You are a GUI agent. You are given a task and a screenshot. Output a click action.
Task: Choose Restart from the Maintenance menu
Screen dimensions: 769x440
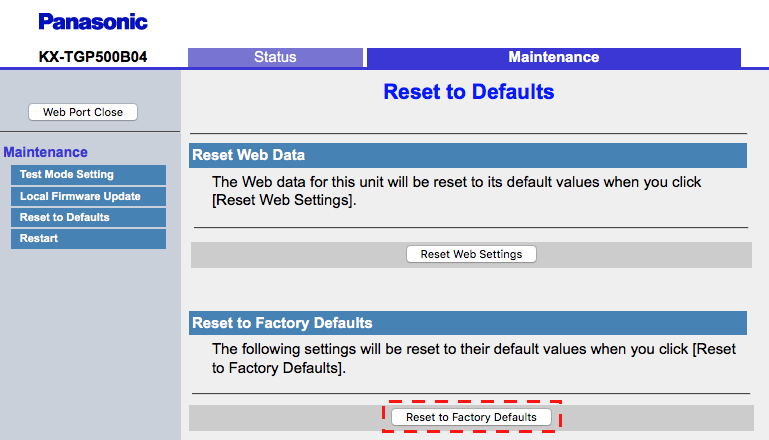tap(88, 238)
